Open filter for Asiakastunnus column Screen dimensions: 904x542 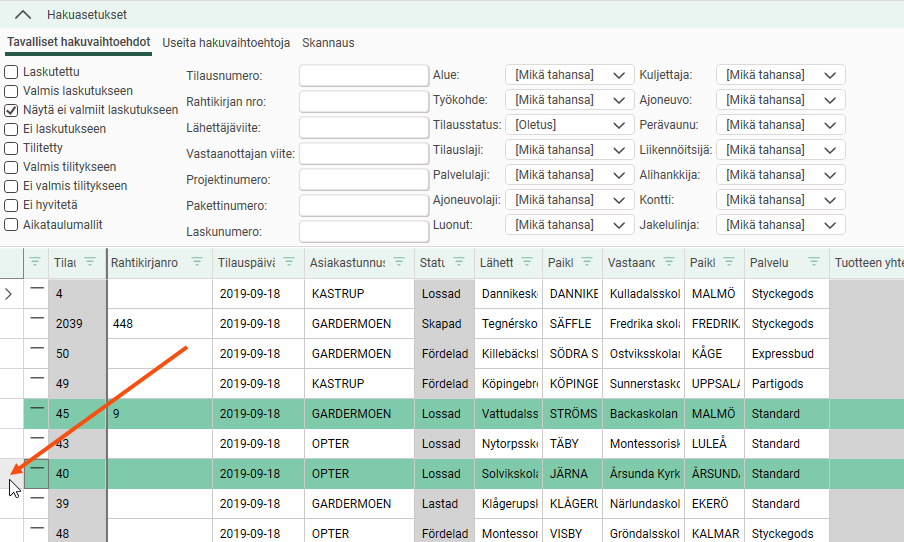point(398,262)
